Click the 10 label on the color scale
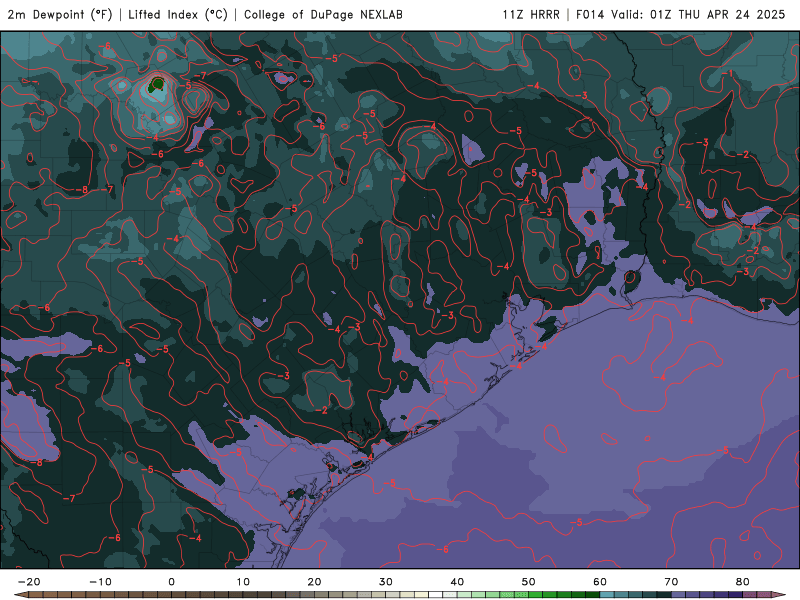The width and height of the screenshot is (800, 600). point(243,582)
